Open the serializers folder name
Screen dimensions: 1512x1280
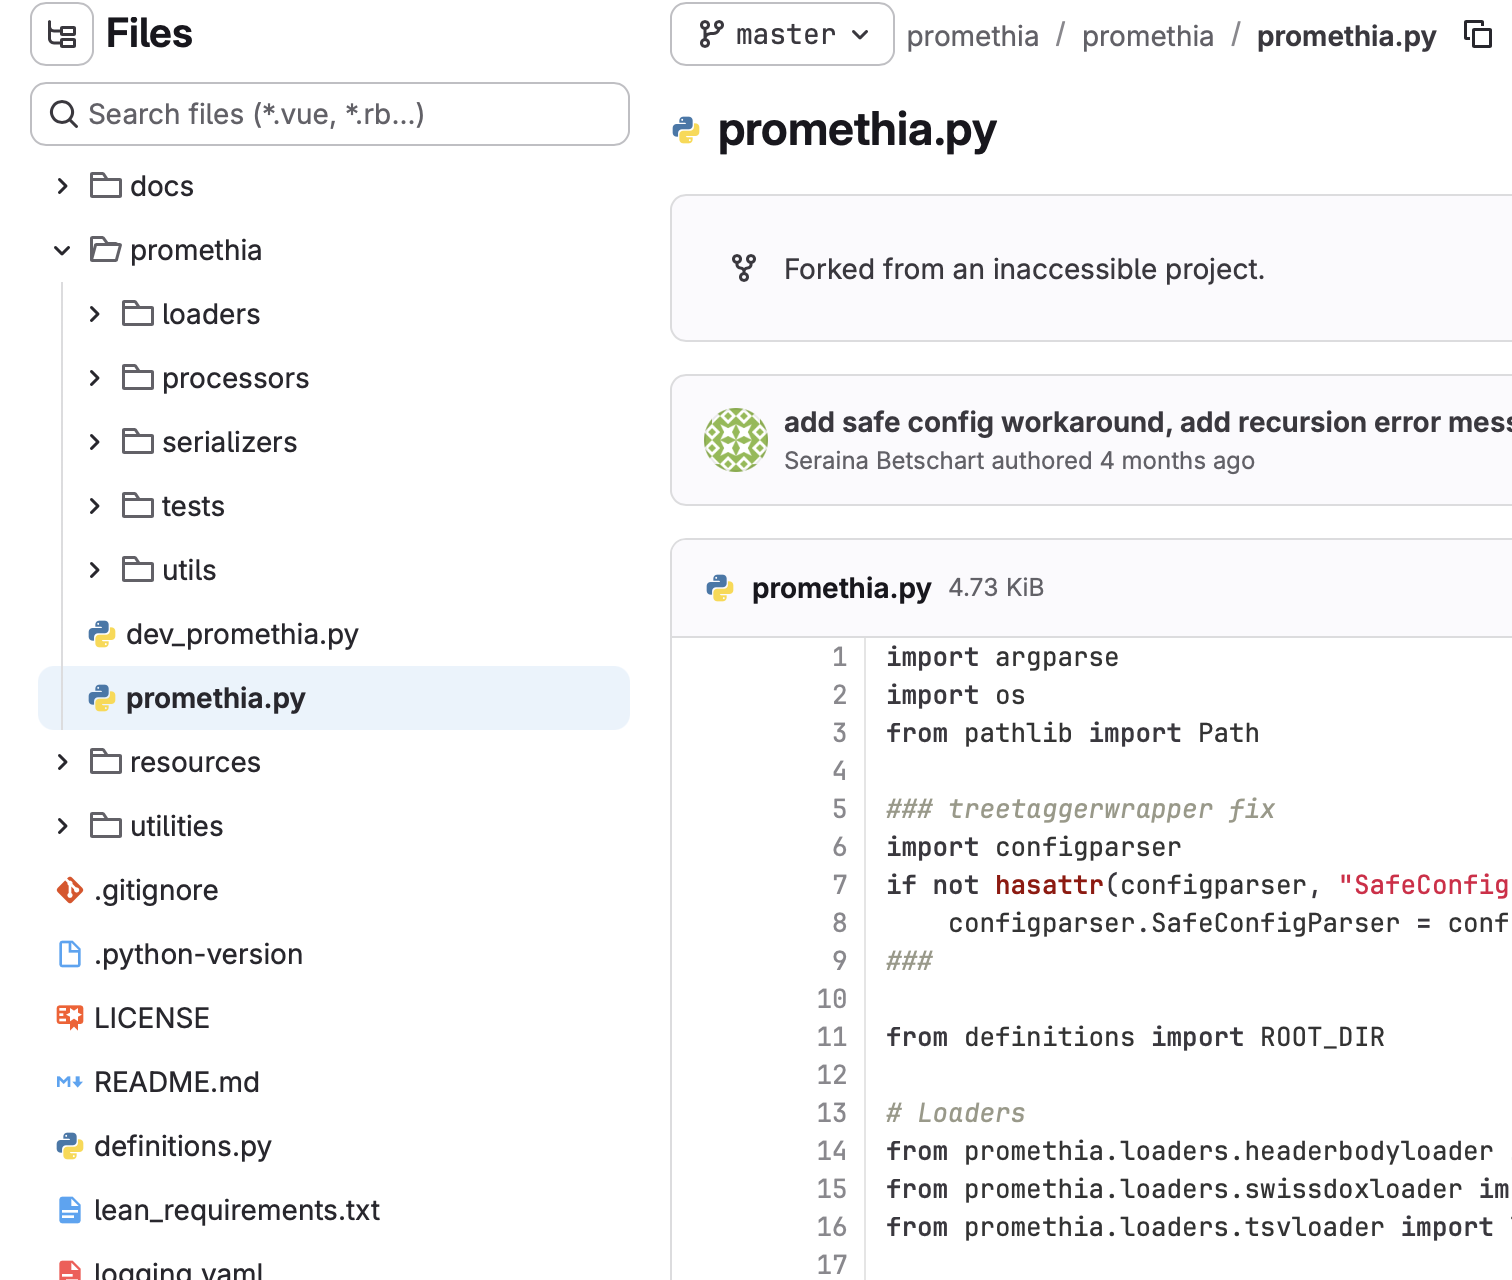230,442
